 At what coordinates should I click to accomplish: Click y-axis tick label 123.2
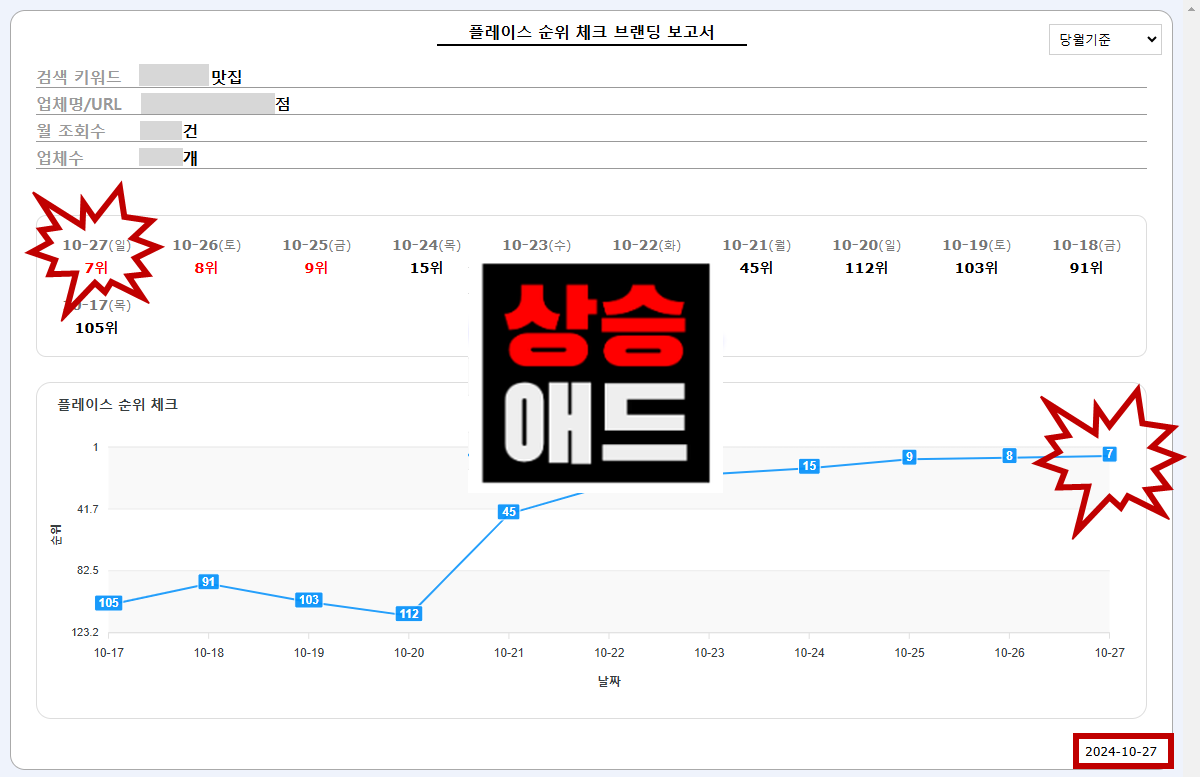[84, 632]
